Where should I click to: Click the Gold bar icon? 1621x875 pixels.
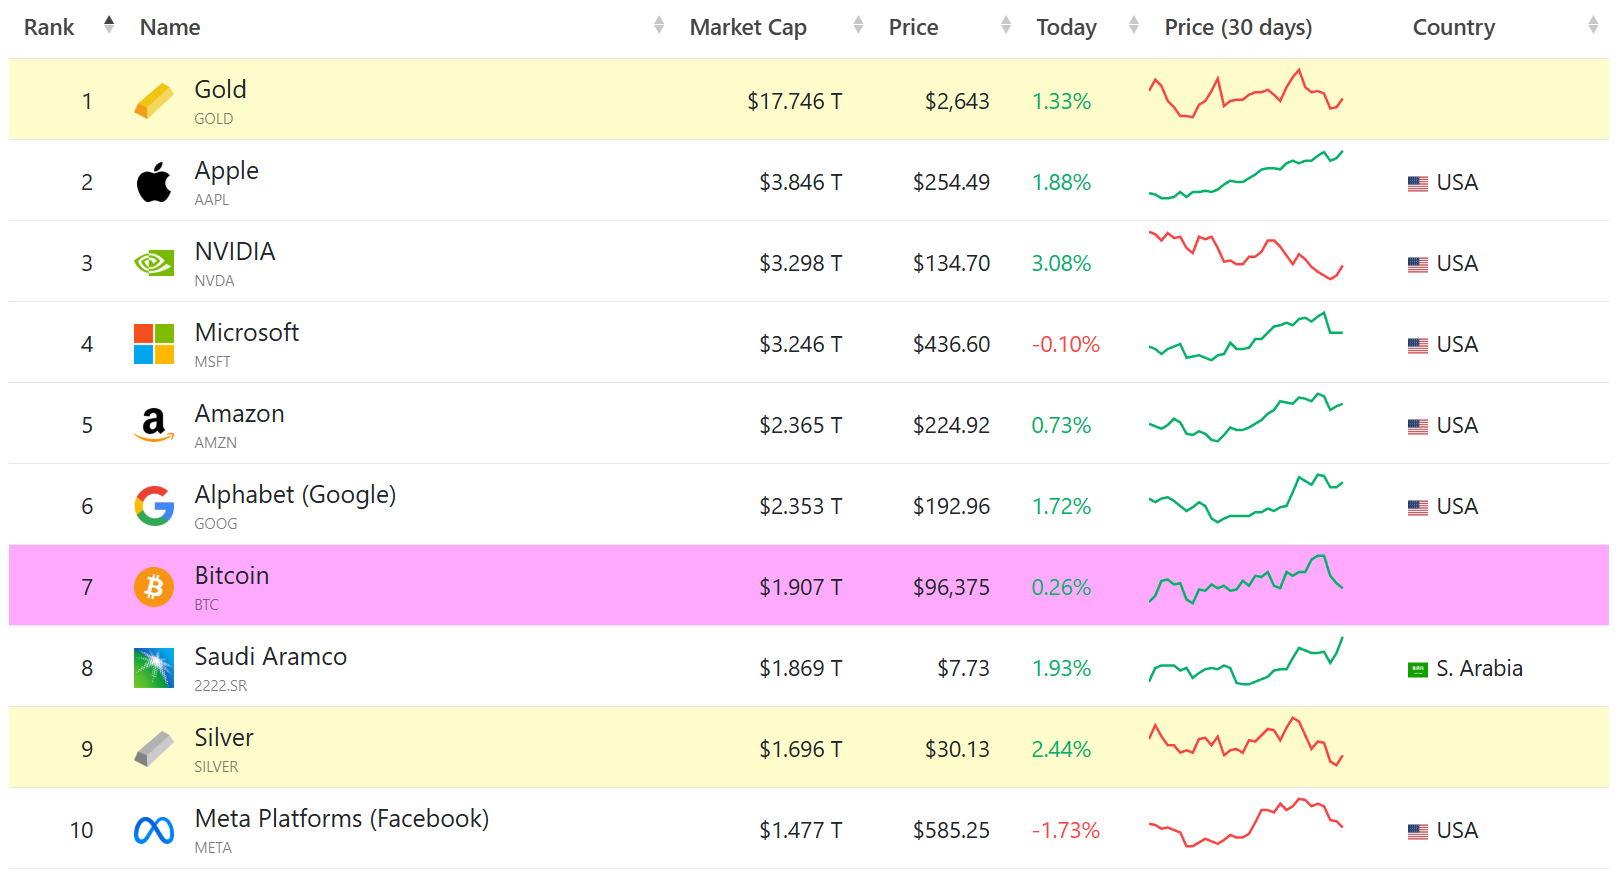(154, 101)
